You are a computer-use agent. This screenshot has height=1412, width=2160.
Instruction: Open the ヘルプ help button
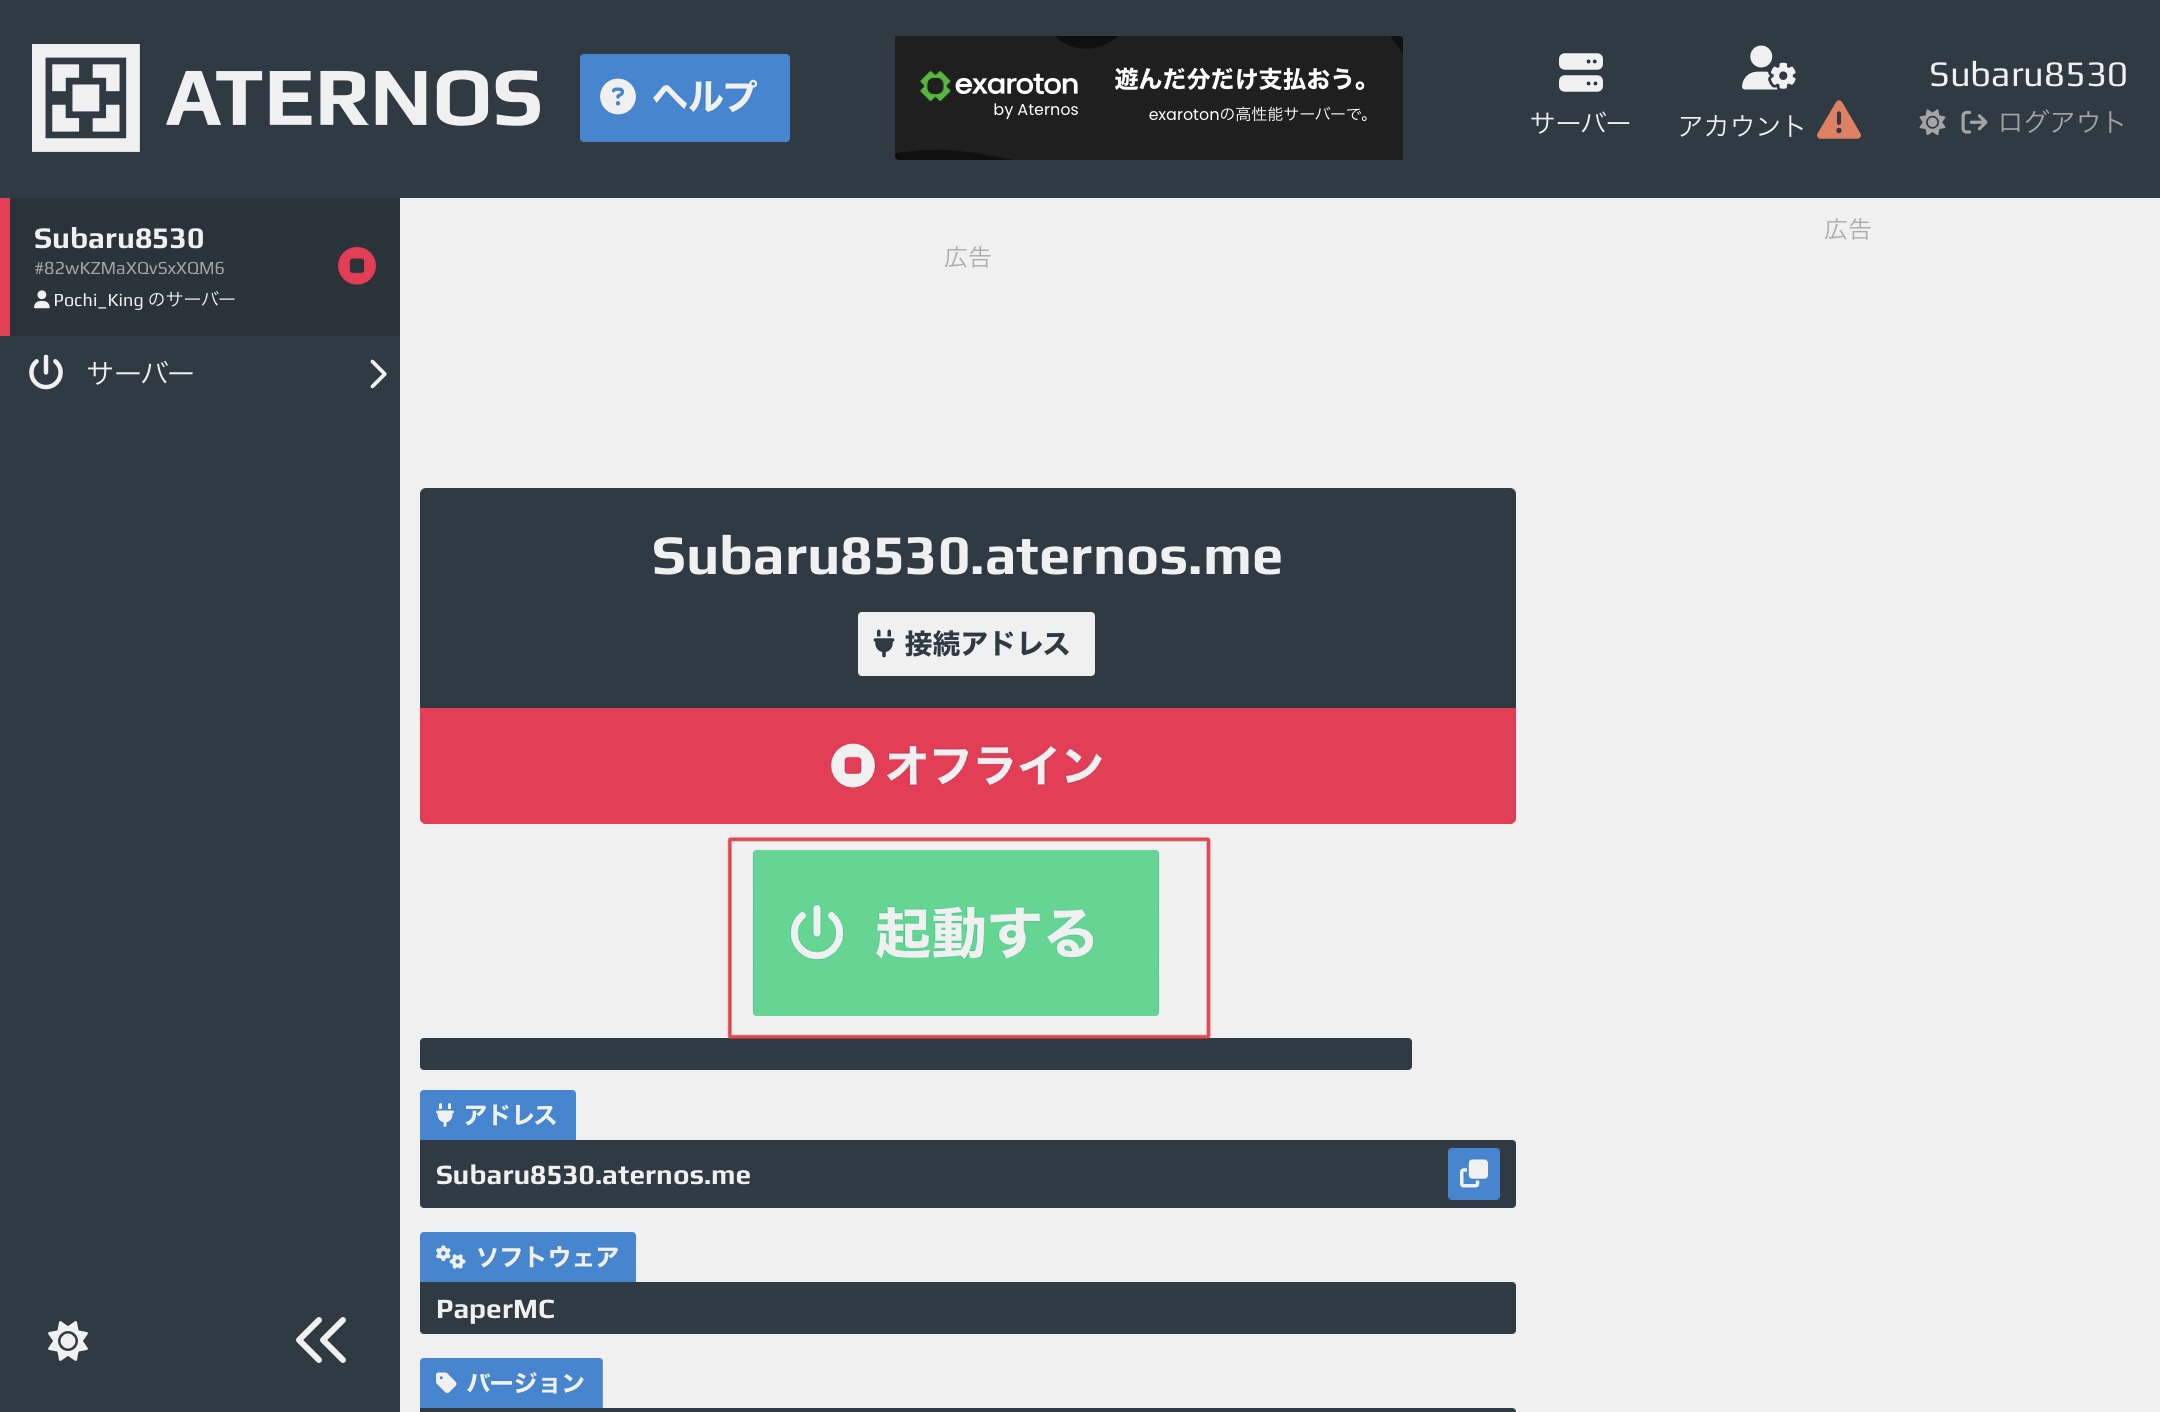tap(685, 98)
